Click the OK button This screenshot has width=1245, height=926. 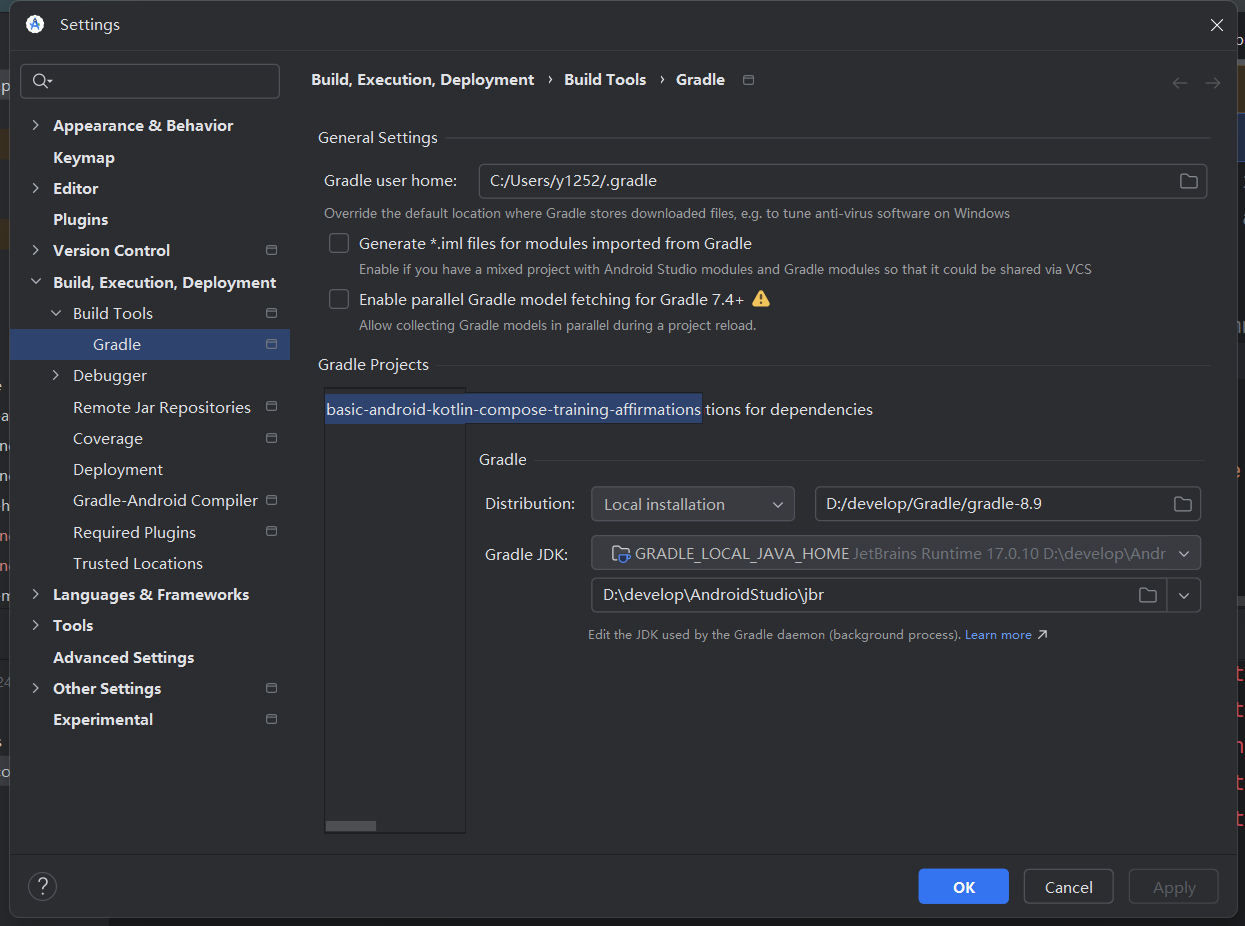[x=964, y=887]
